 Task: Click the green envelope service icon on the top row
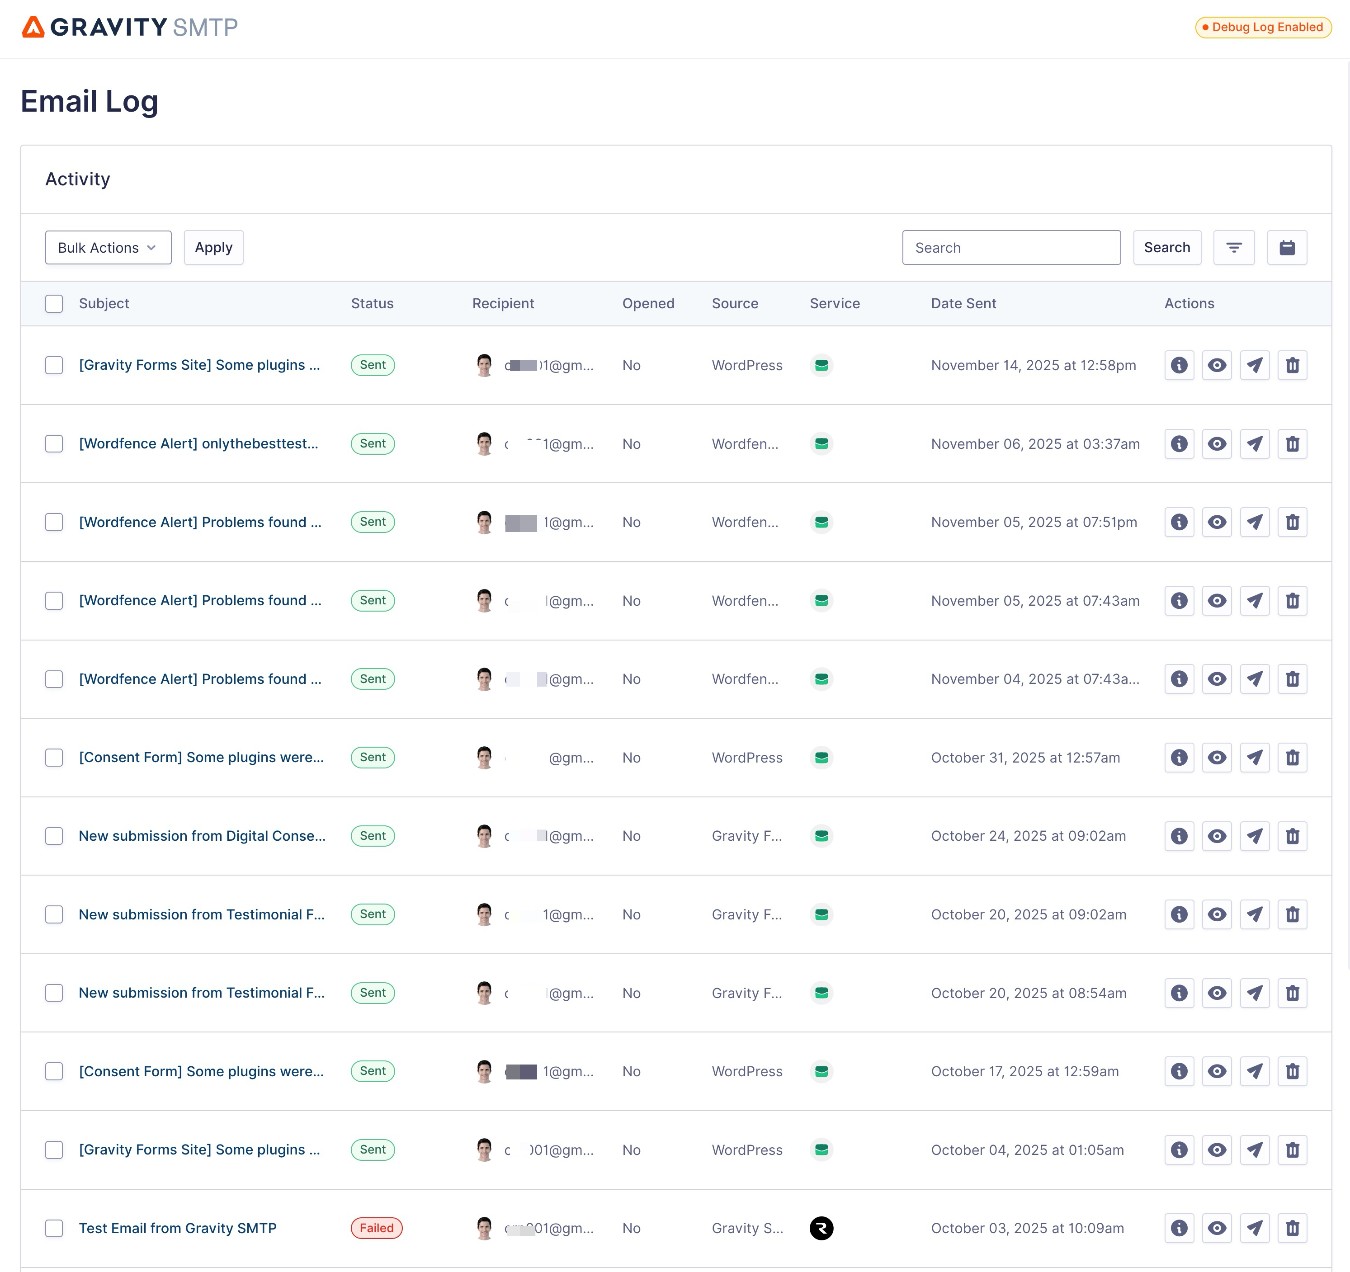(821, 365)
